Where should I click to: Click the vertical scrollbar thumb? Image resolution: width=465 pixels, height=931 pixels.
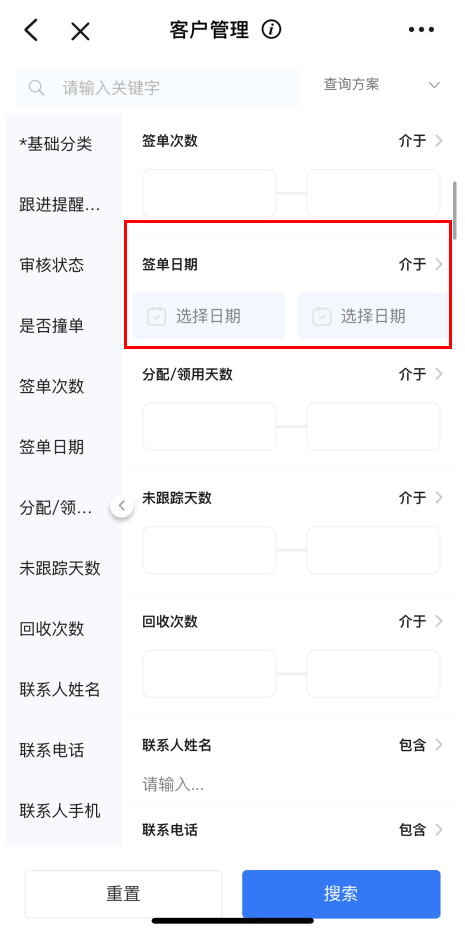(455, 211)
